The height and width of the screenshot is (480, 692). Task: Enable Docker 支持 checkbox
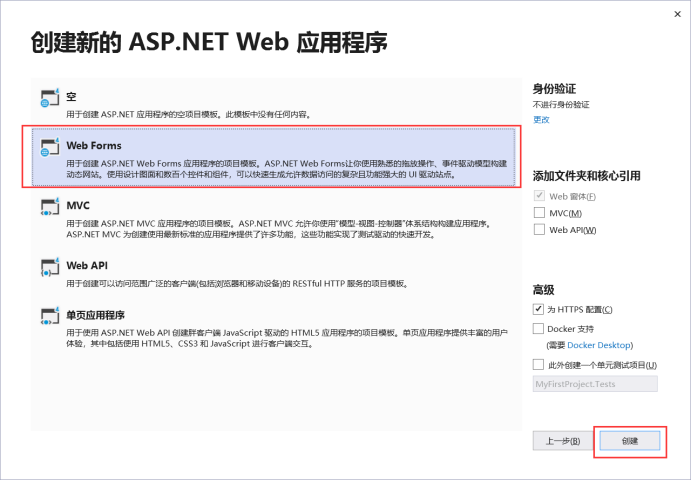click(x=538, y=328)
